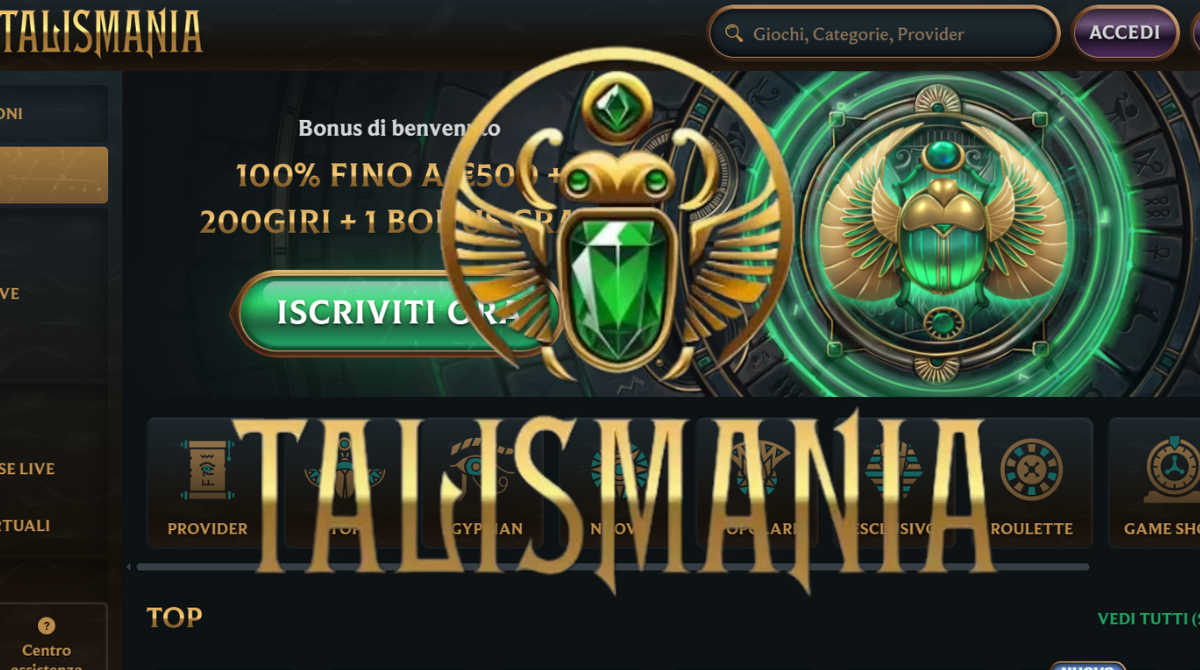
Task: Open the Popolari category tile
Action: [756, 484]
